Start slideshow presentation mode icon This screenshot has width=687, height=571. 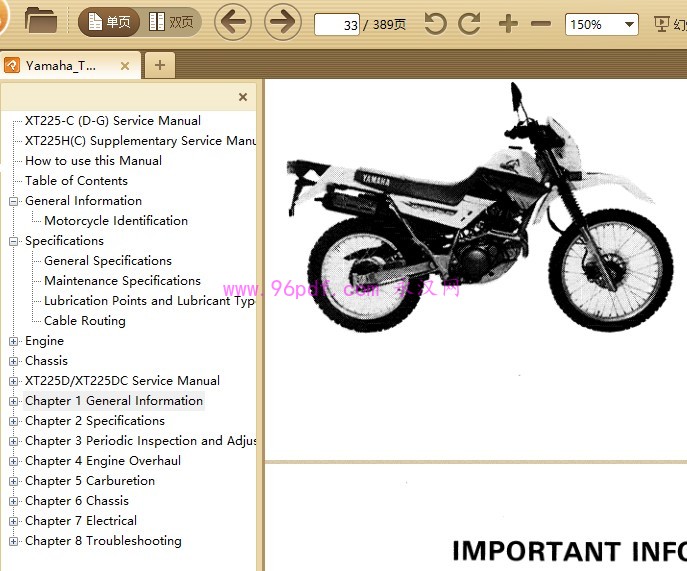point(661,24)
